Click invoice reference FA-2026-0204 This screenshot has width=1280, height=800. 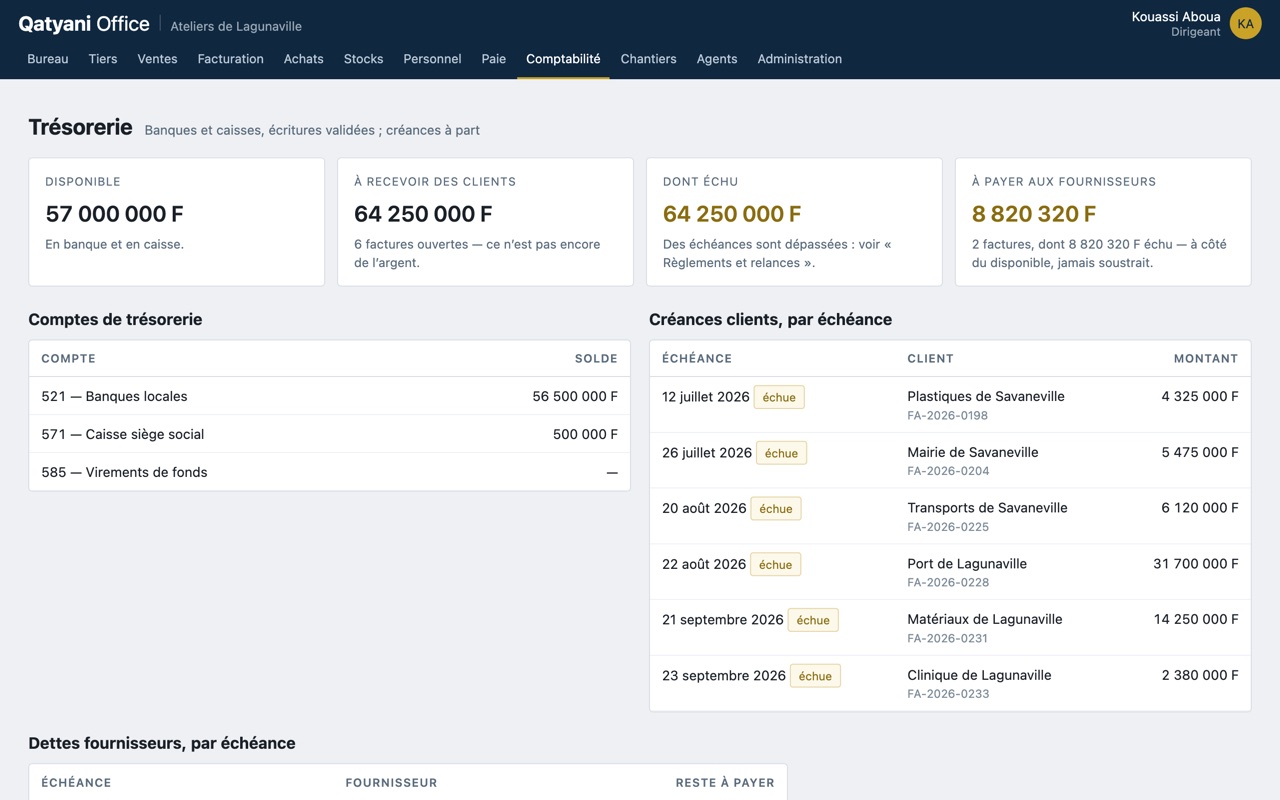coord(948,471)
